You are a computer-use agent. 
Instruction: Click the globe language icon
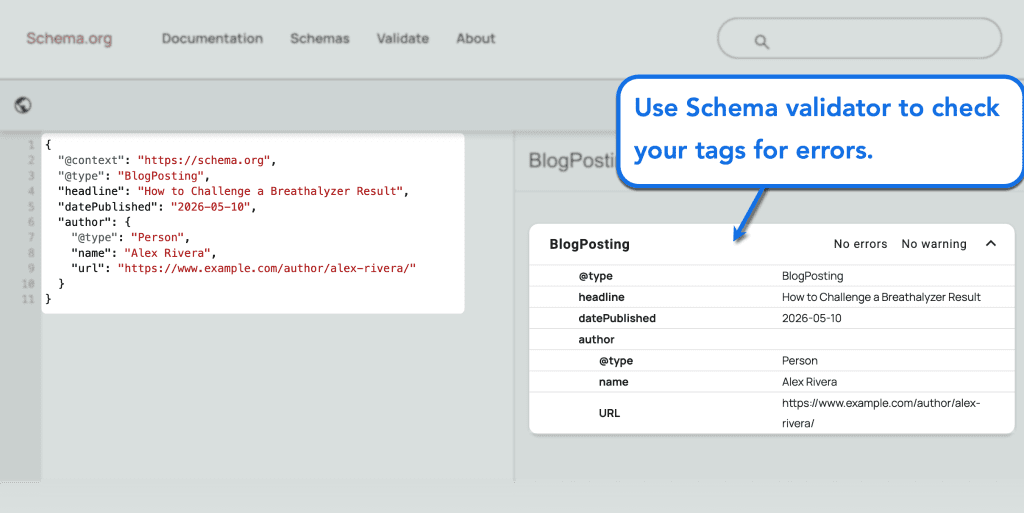[x=23, y=105]
